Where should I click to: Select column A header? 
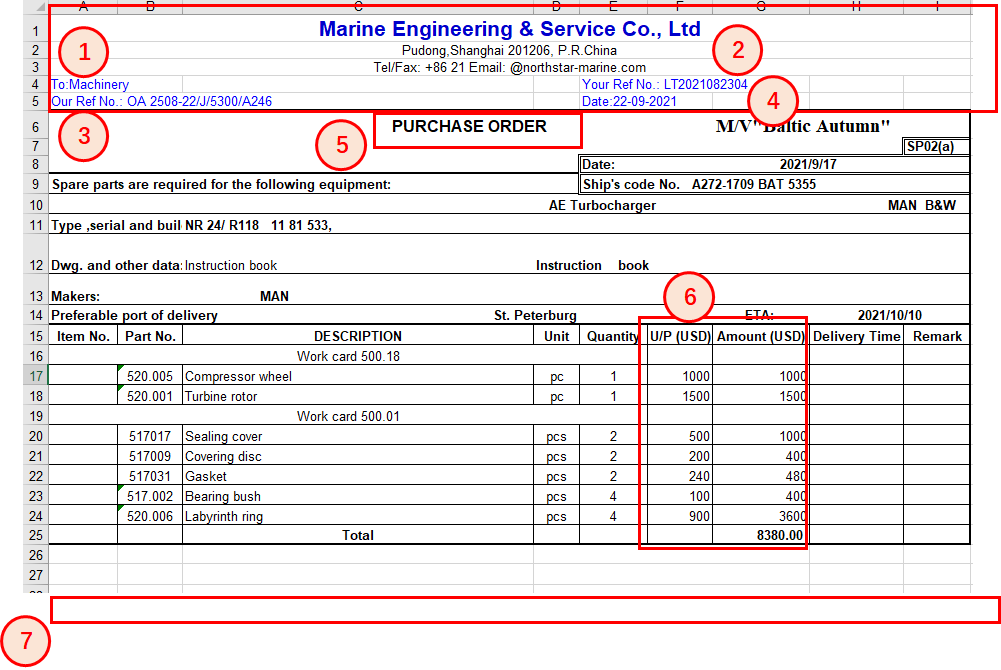83,7
